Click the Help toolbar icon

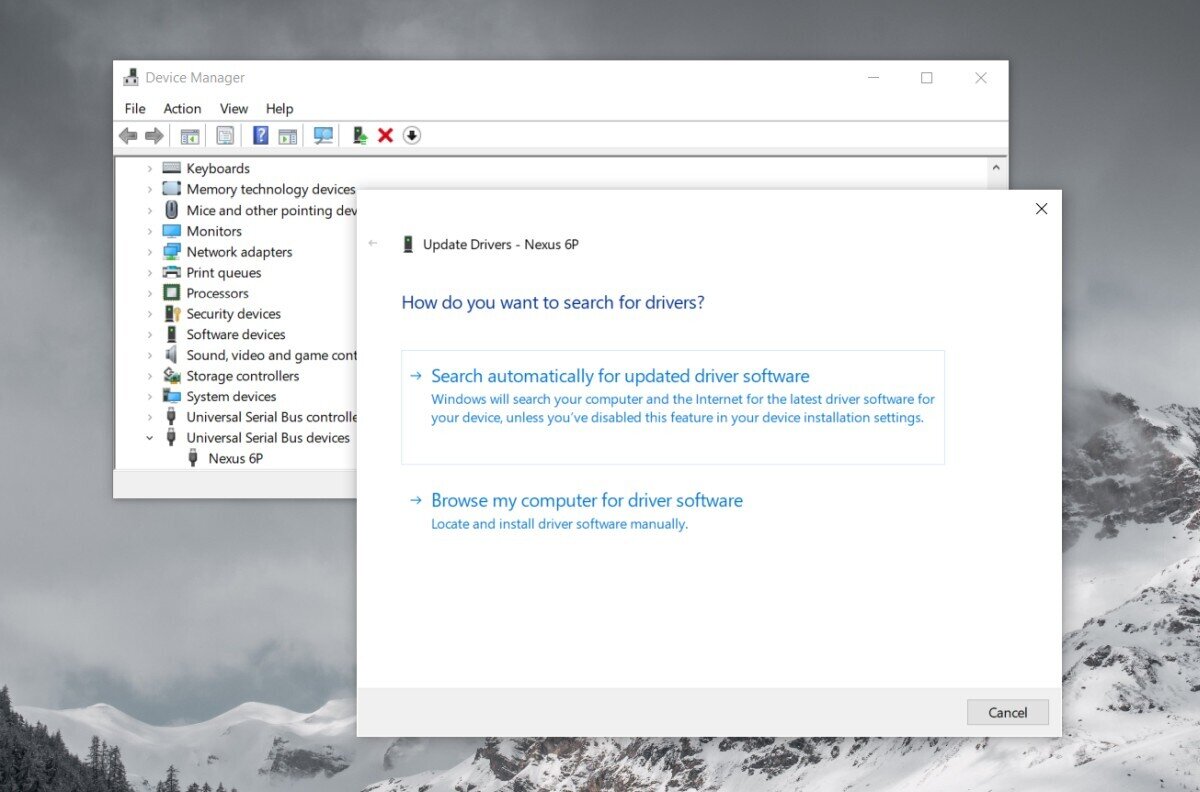point(261,135)
